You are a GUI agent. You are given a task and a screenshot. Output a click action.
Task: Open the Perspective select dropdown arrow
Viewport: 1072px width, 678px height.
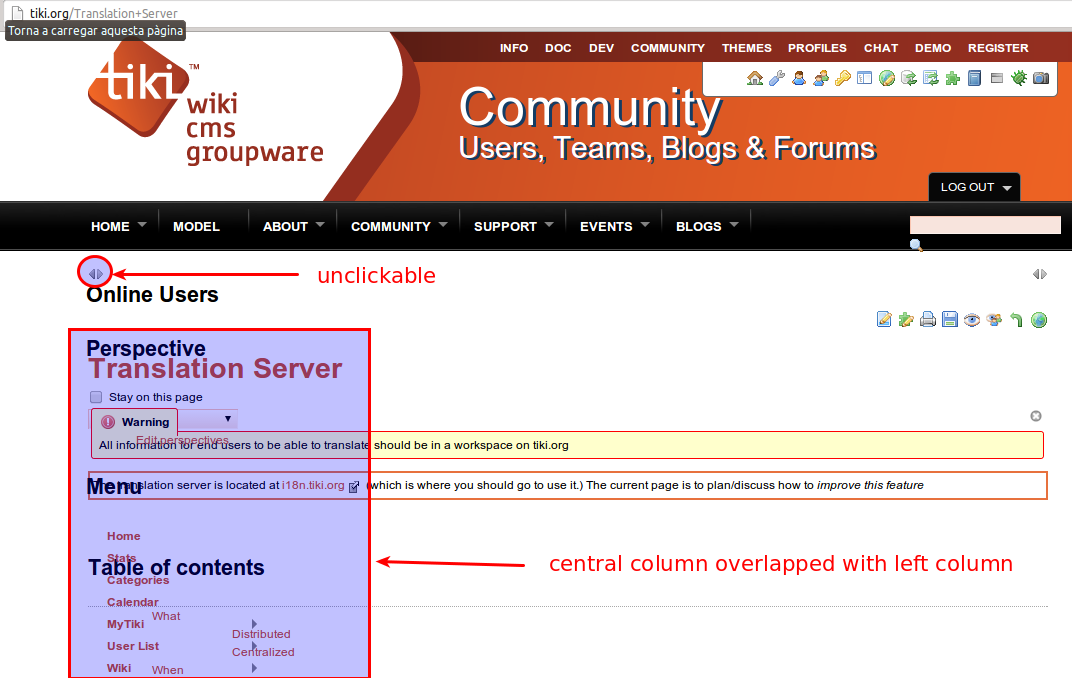[228, 418]
